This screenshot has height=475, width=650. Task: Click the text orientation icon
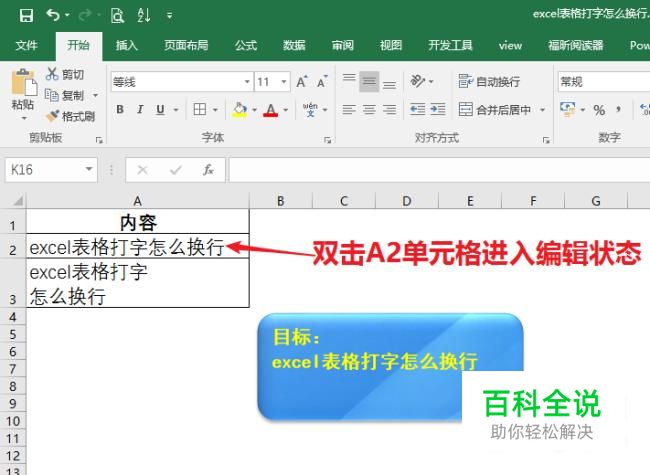[417, 81]
